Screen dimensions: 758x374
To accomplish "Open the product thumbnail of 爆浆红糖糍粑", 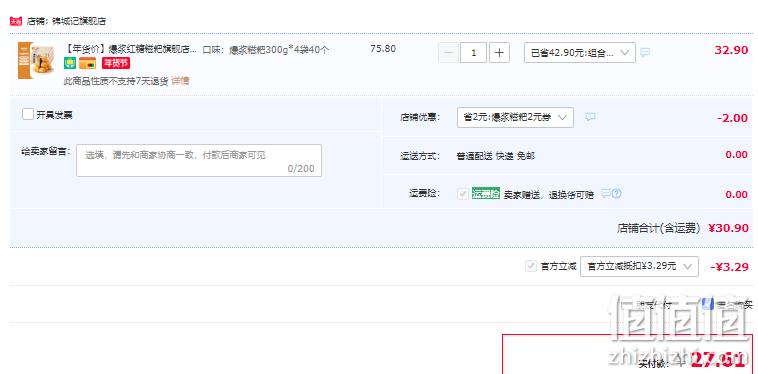I will point(36,60).
